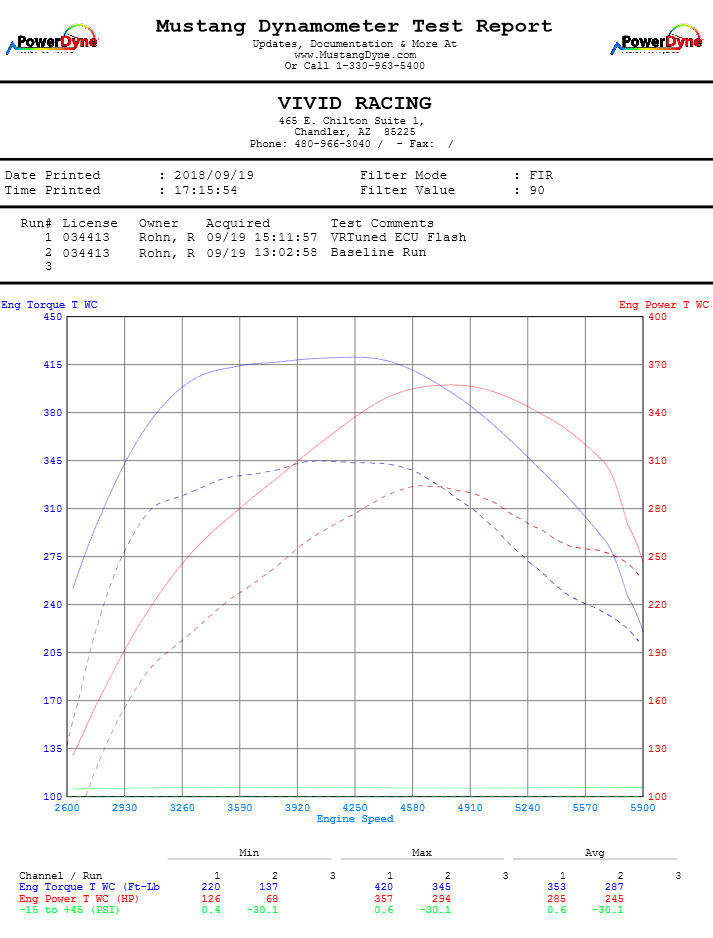Select the 'Baseline Run' comment

click(379, 252)
